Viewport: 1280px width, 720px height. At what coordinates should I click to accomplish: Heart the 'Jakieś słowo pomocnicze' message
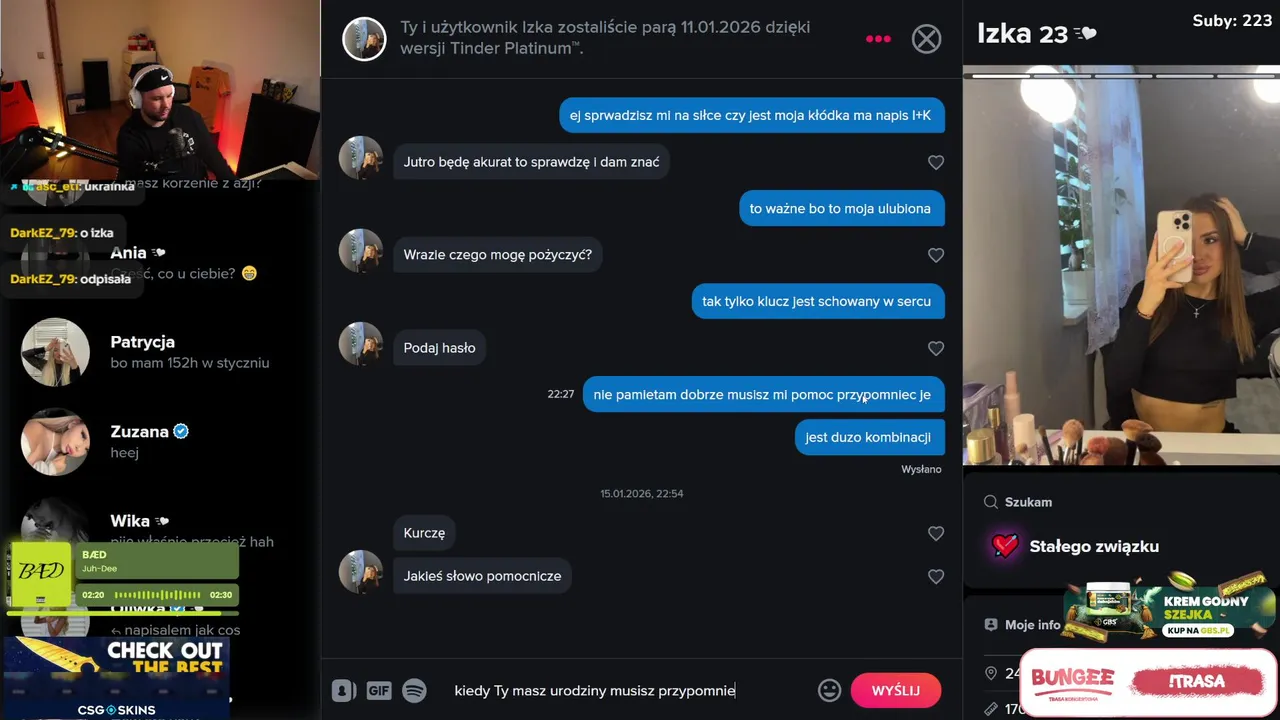(936, 576)
